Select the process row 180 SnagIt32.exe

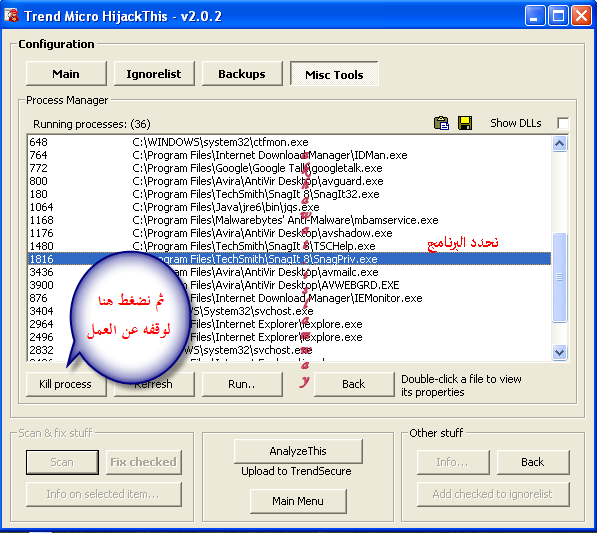click(289, 194)
